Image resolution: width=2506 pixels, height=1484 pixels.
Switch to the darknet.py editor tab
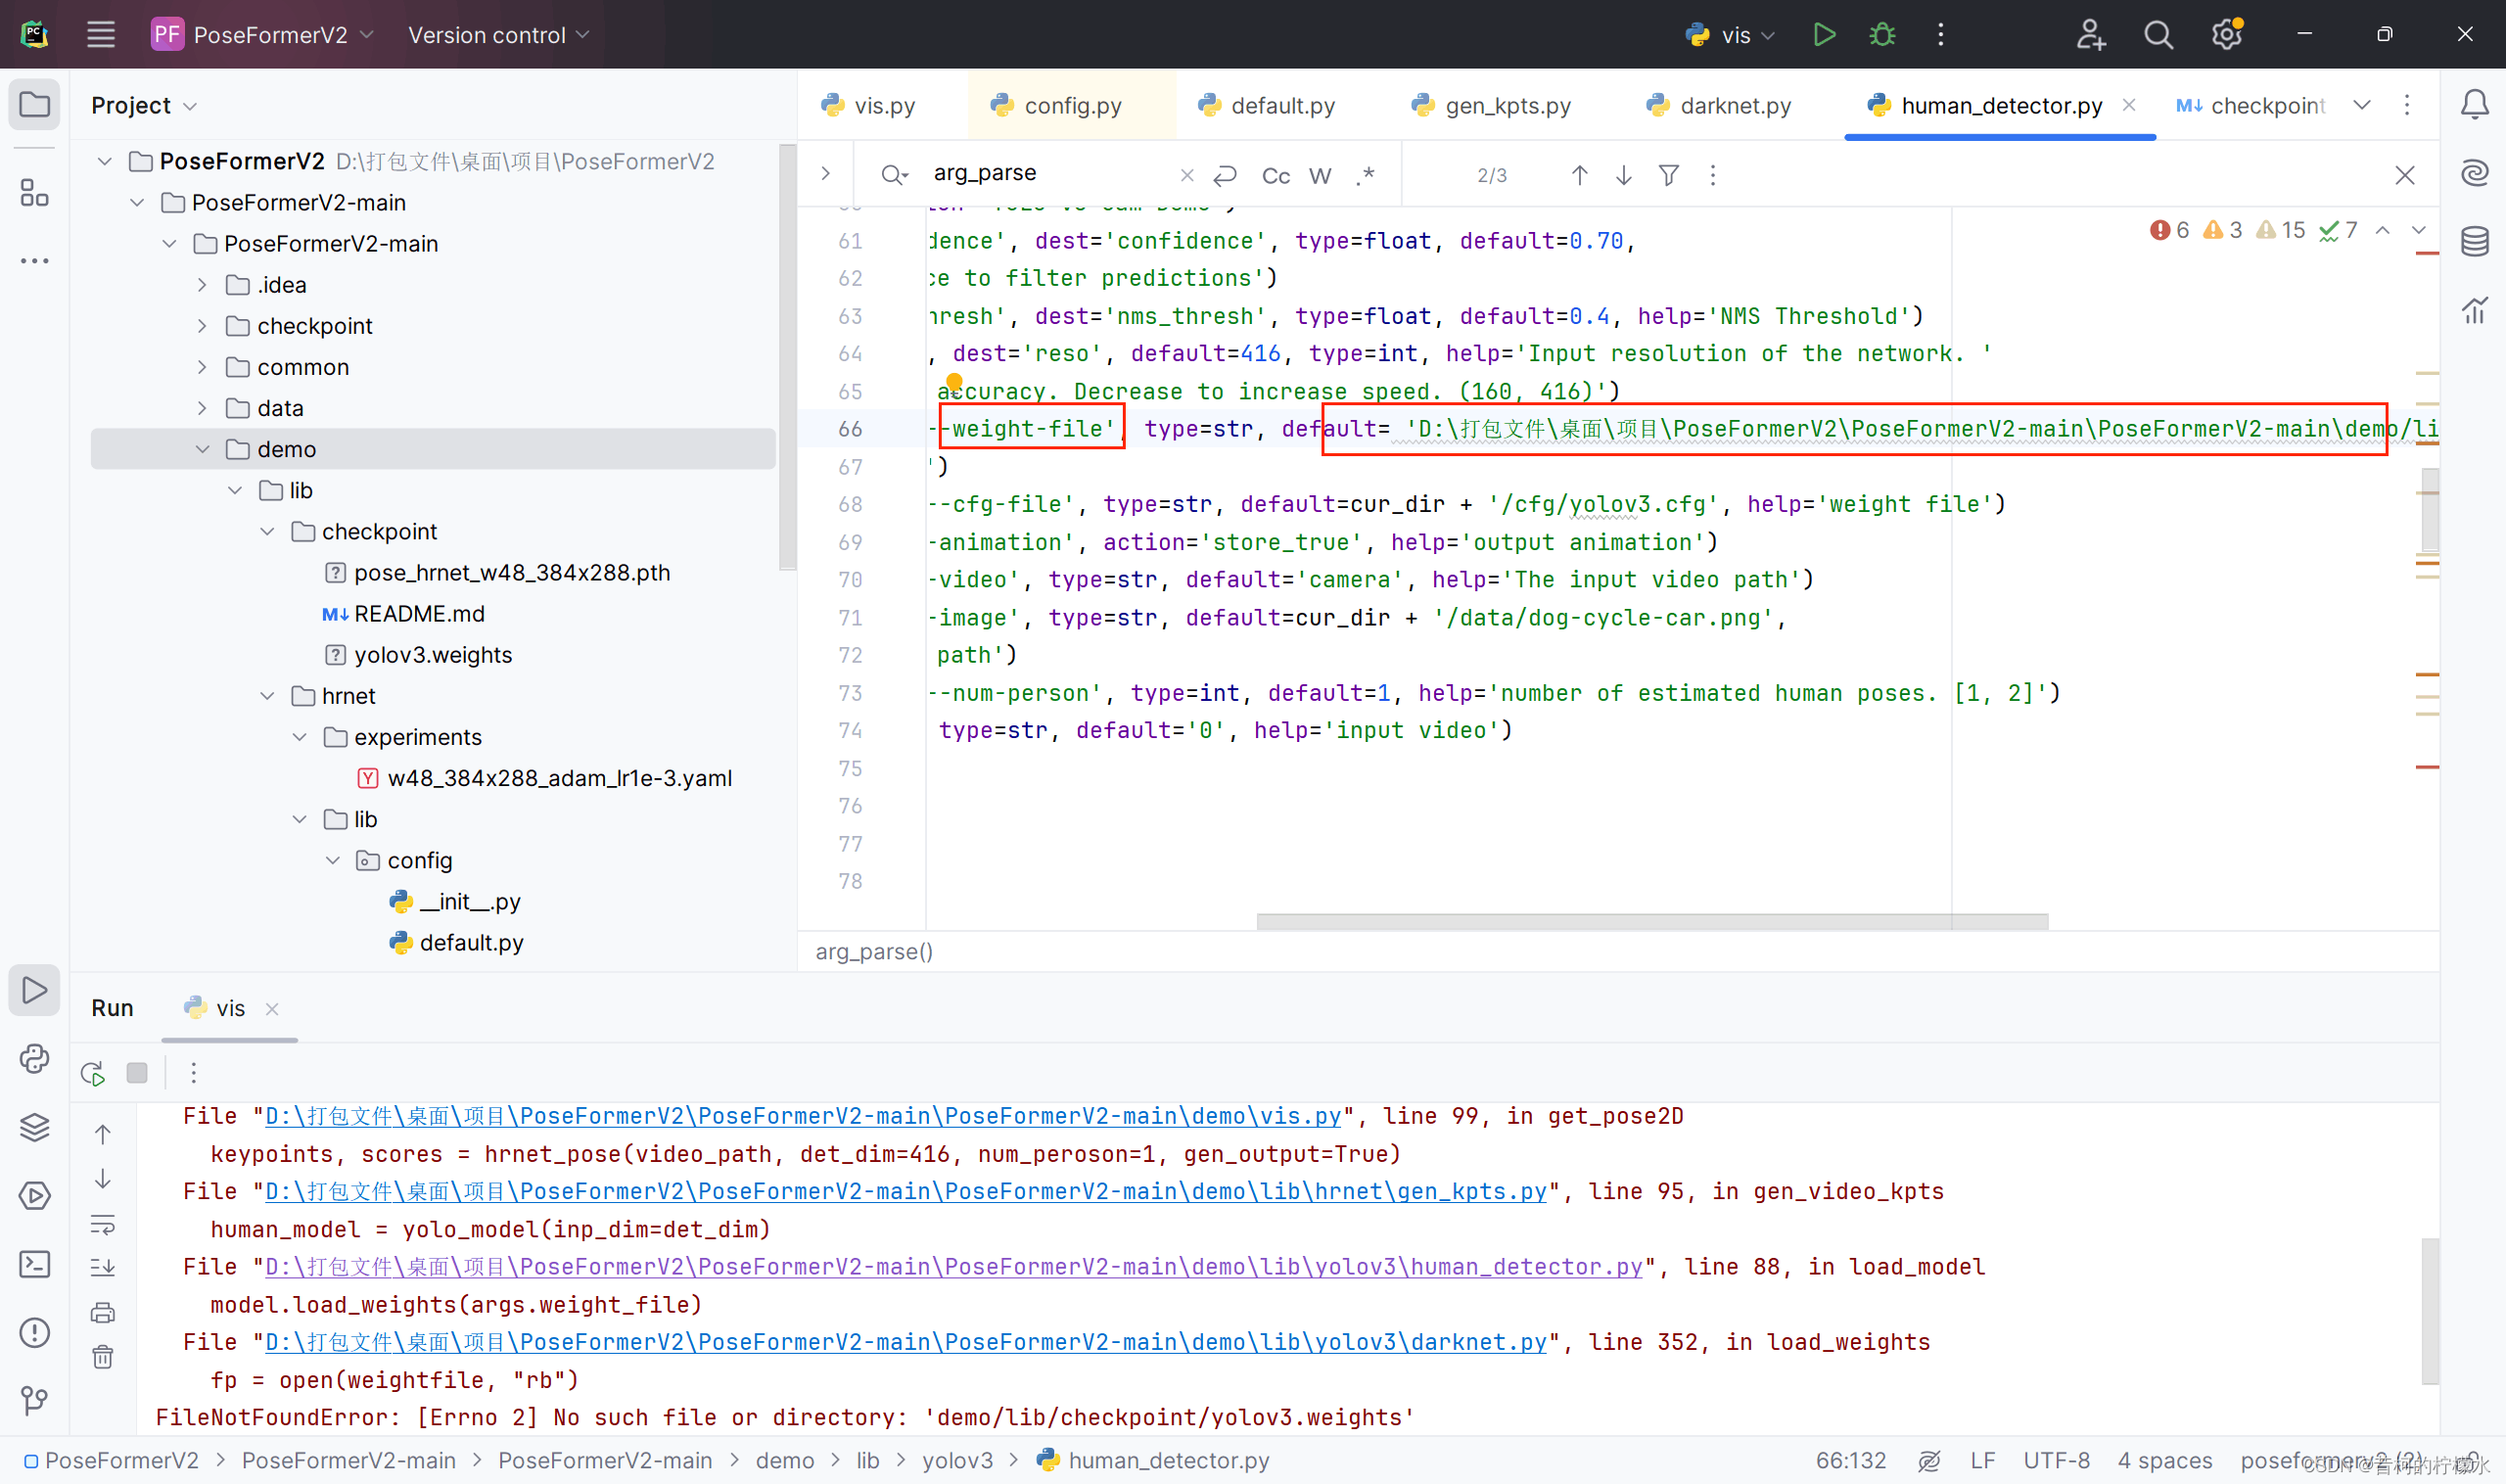tap(1734, 106)
